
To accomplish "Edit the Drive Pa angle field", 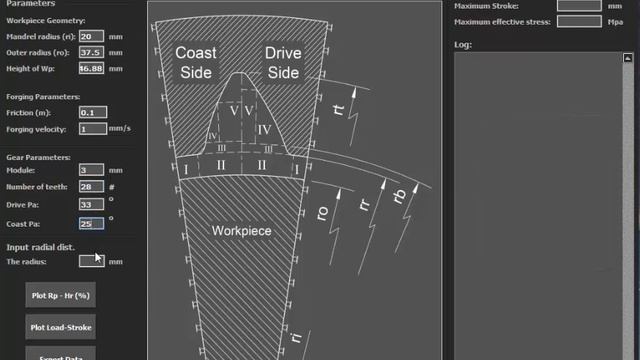I will (91, 204).
